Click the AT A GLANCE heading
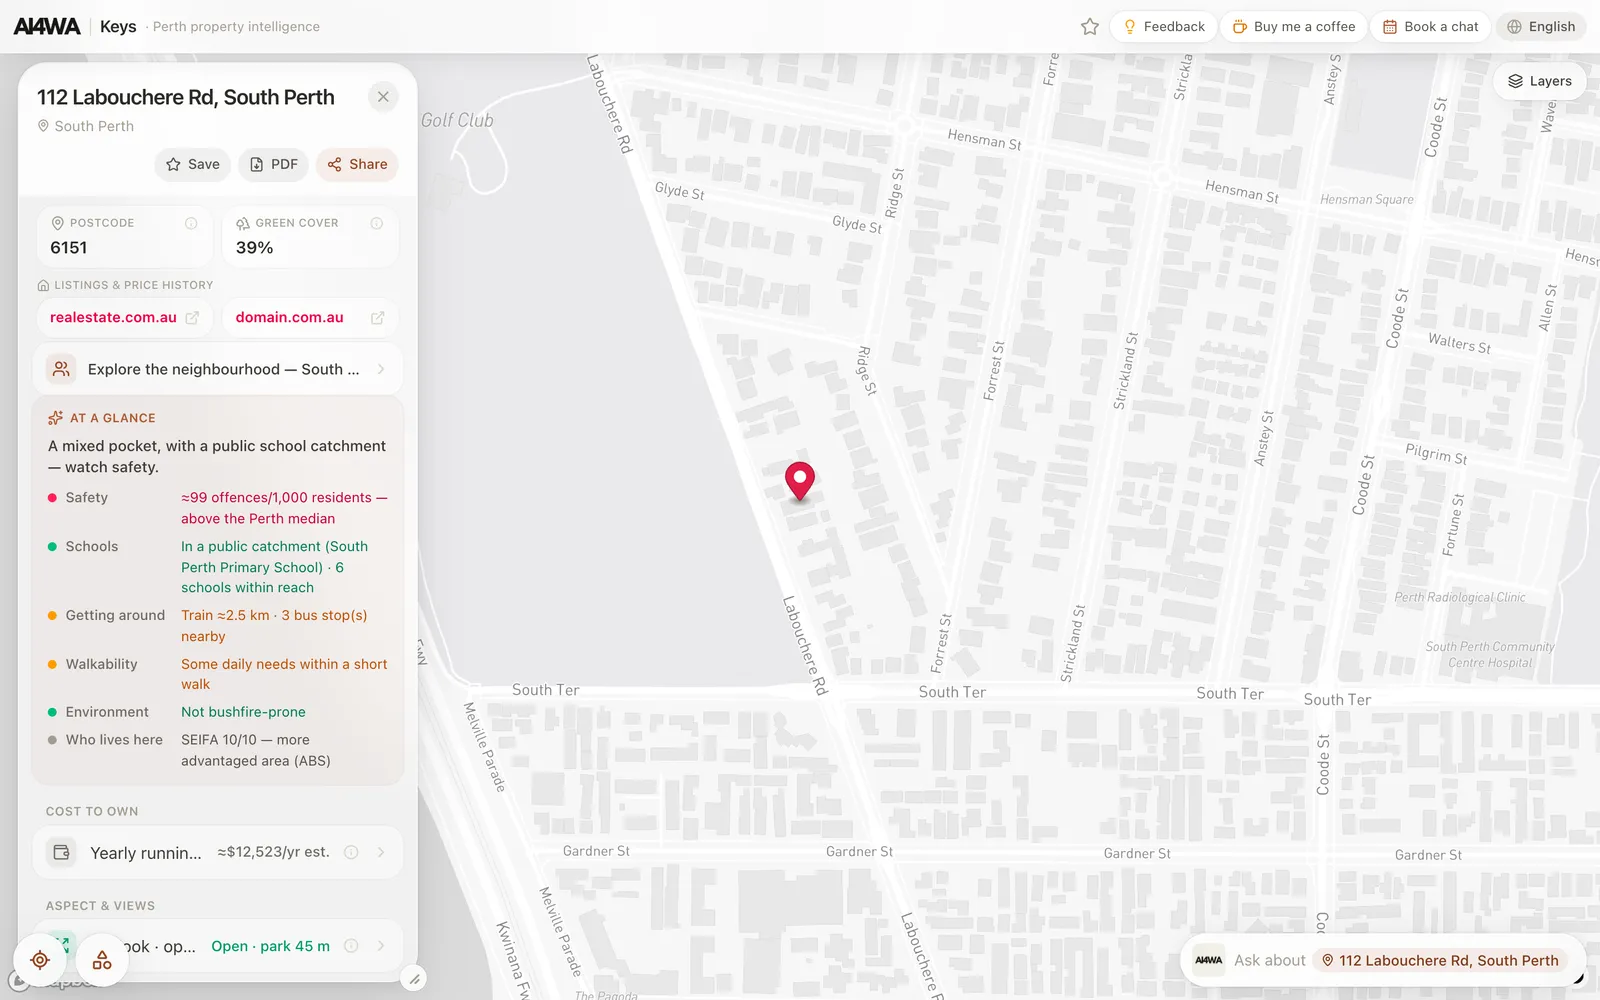This screenshot has height=1000, width=1600. (112, 418)
